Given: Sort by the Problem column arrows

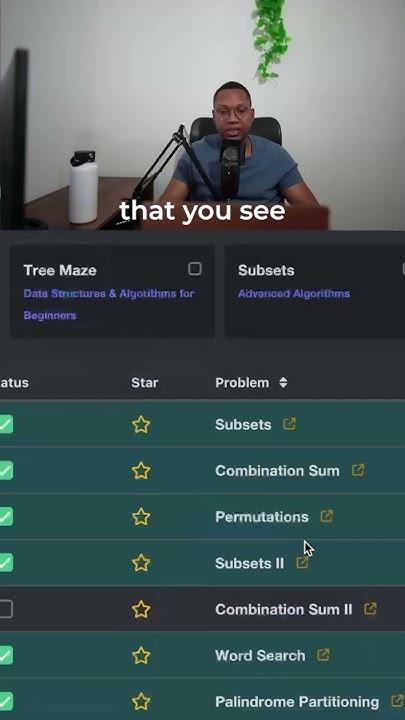Looking at the screenshot, I should (283, 382).
